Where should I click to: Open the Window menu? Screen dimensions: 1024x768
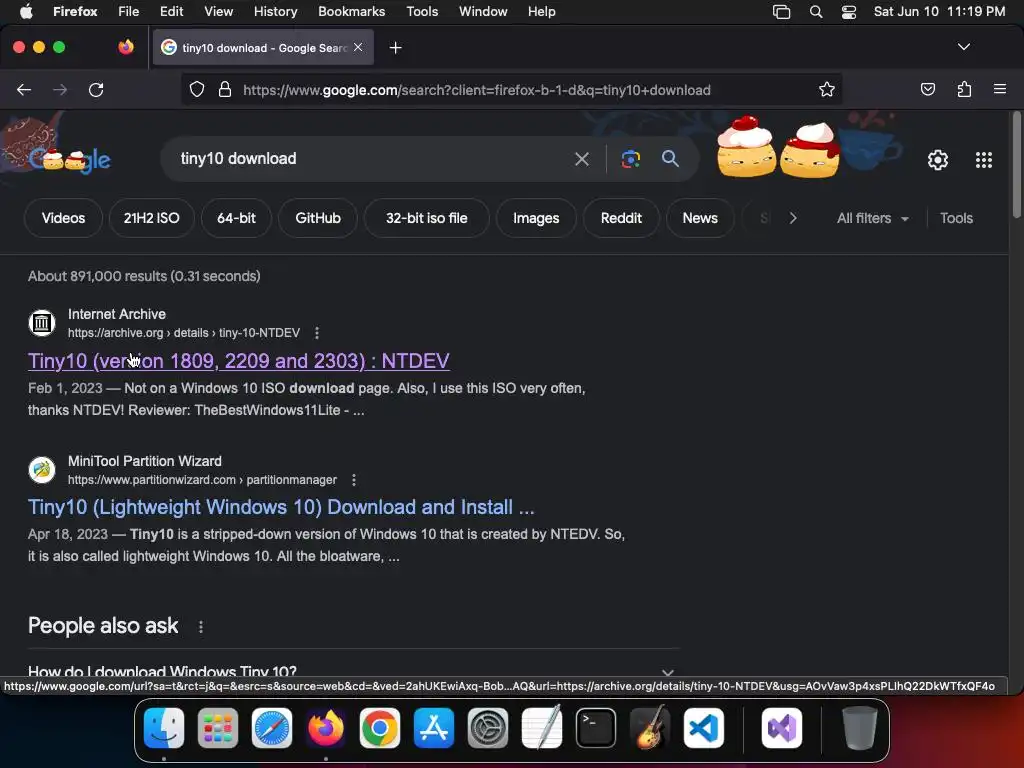(x=483, y=12)
